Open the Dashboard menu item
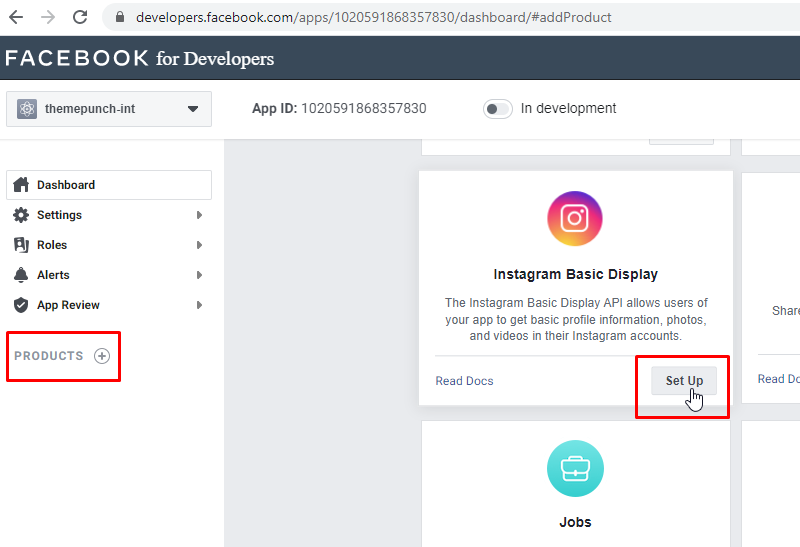Image resolution: width=800 pixels, height=547 pixels. click(109, 185)
